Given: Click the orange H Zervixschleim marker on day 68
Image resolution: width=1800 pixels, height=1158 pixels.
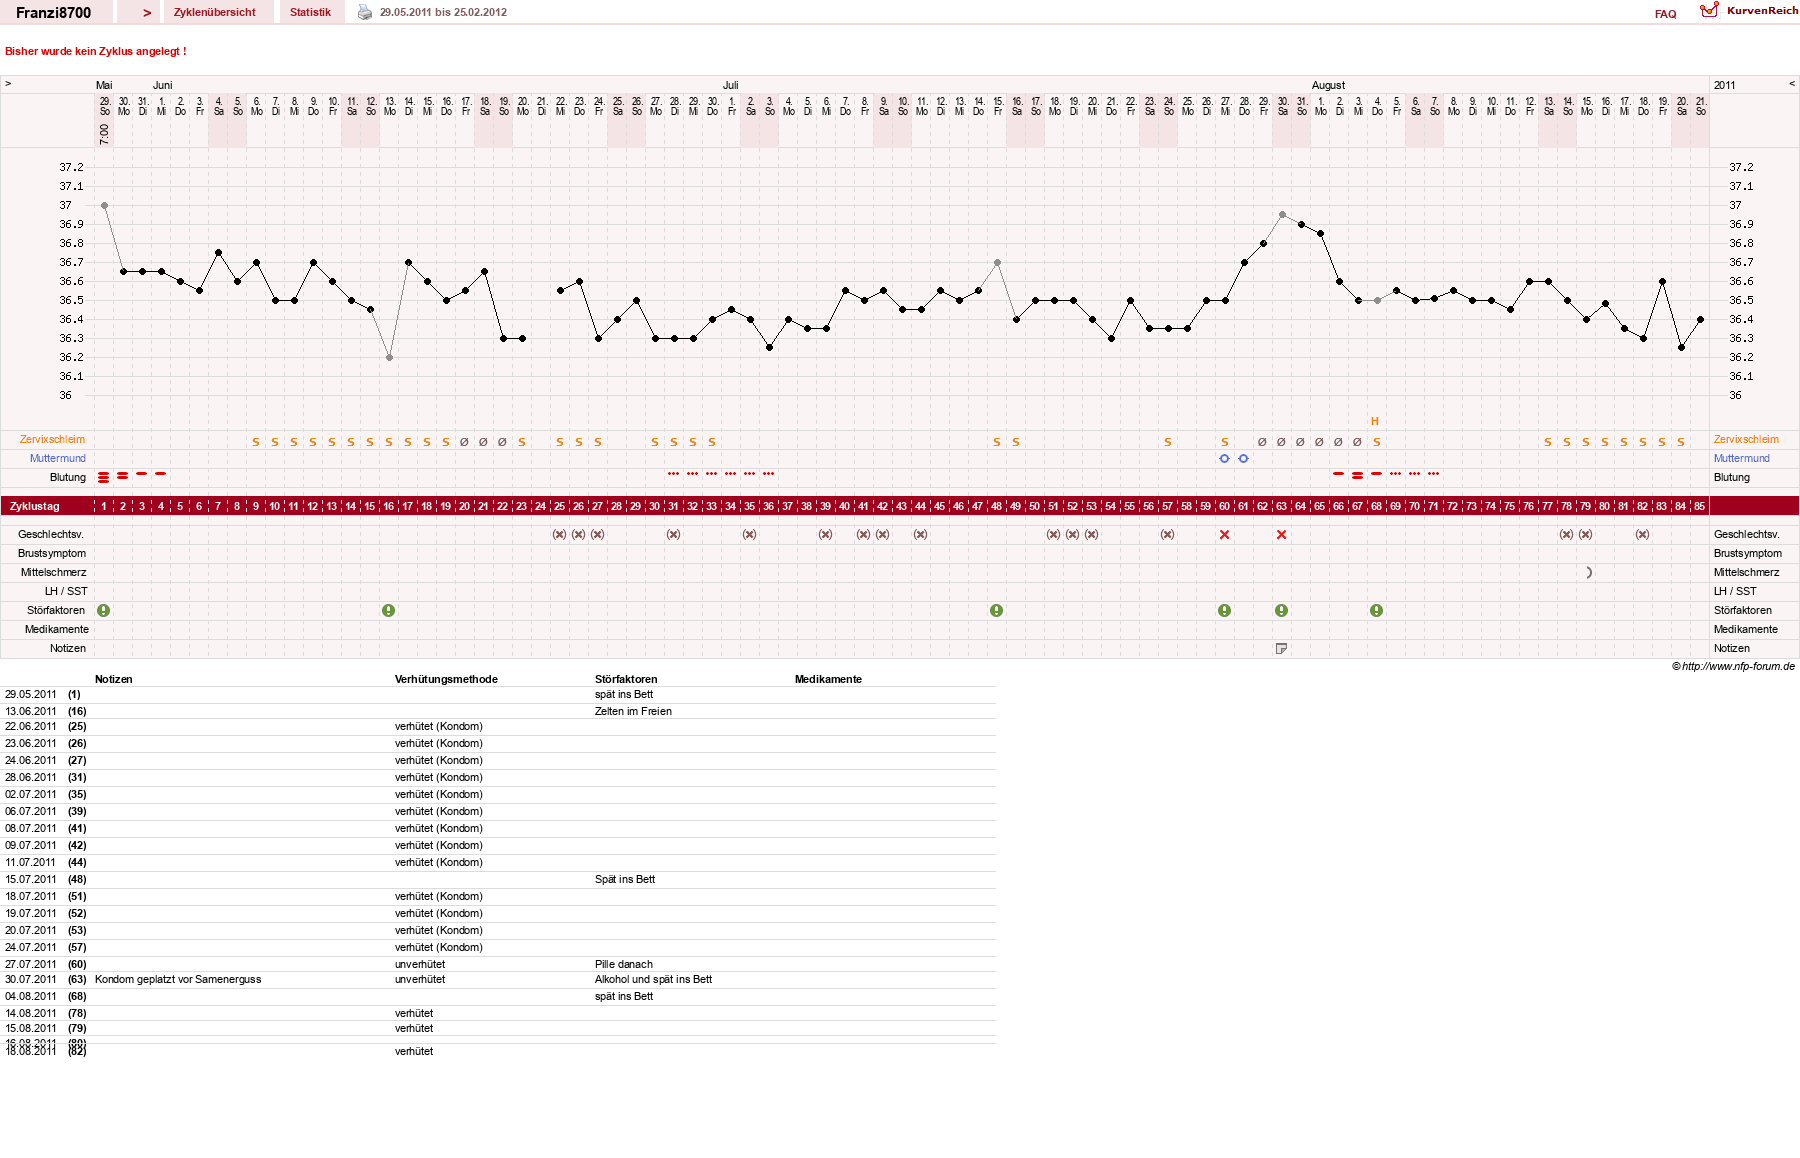Looking at the screenshot, I should click(1375, 421).
